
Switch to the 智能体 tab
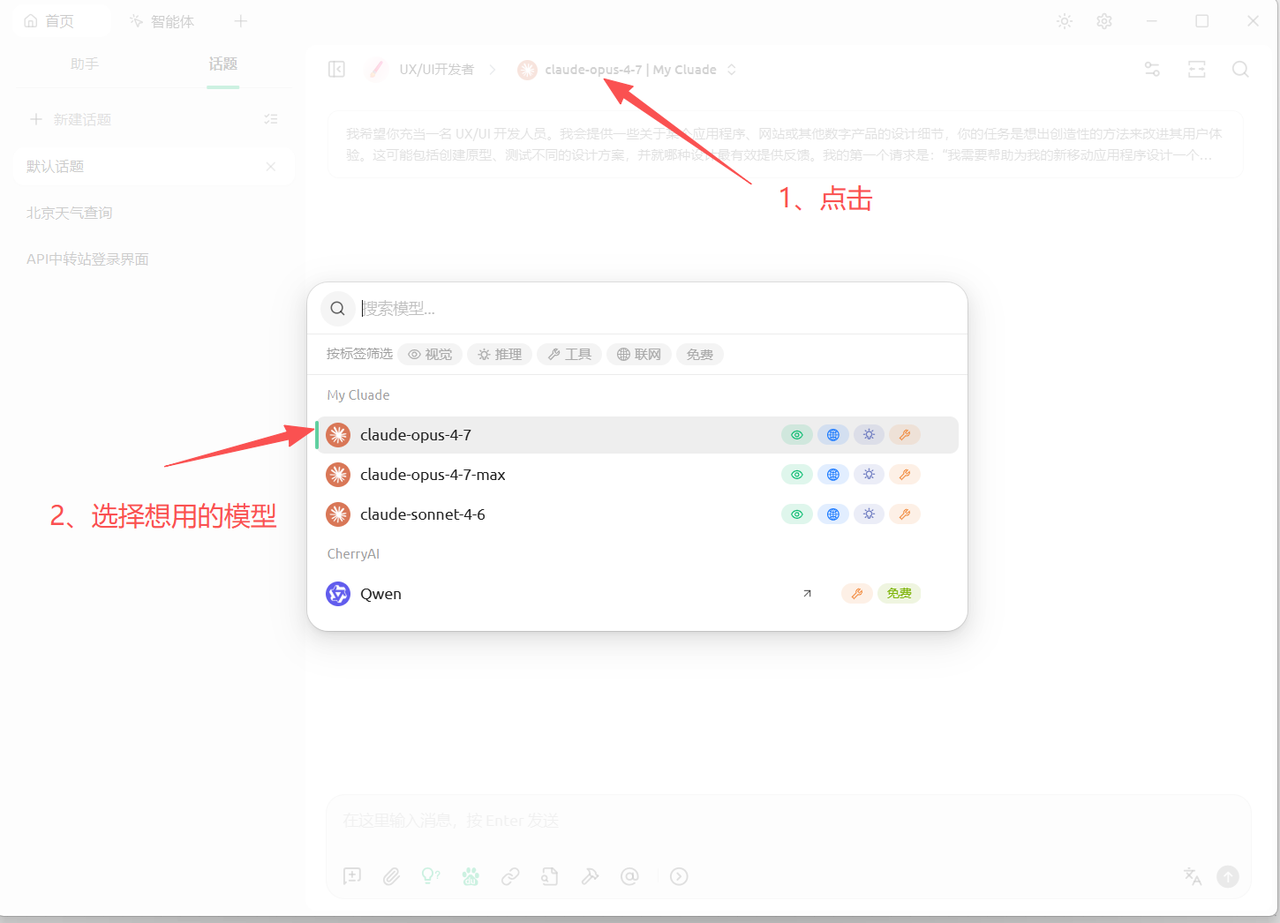162,21
